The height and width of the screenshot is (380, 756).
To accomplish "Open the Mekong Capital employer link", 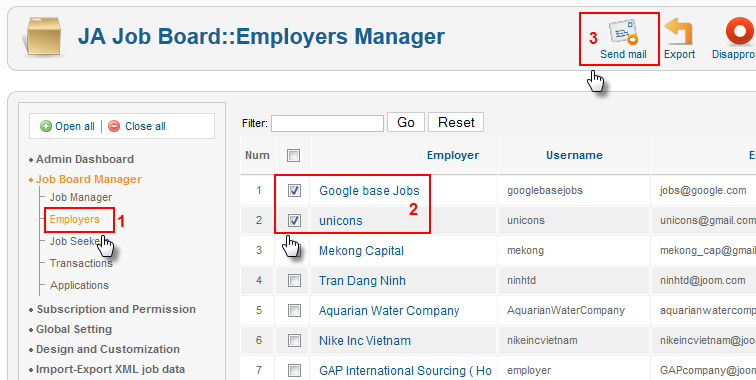I will tap(362, 251).
